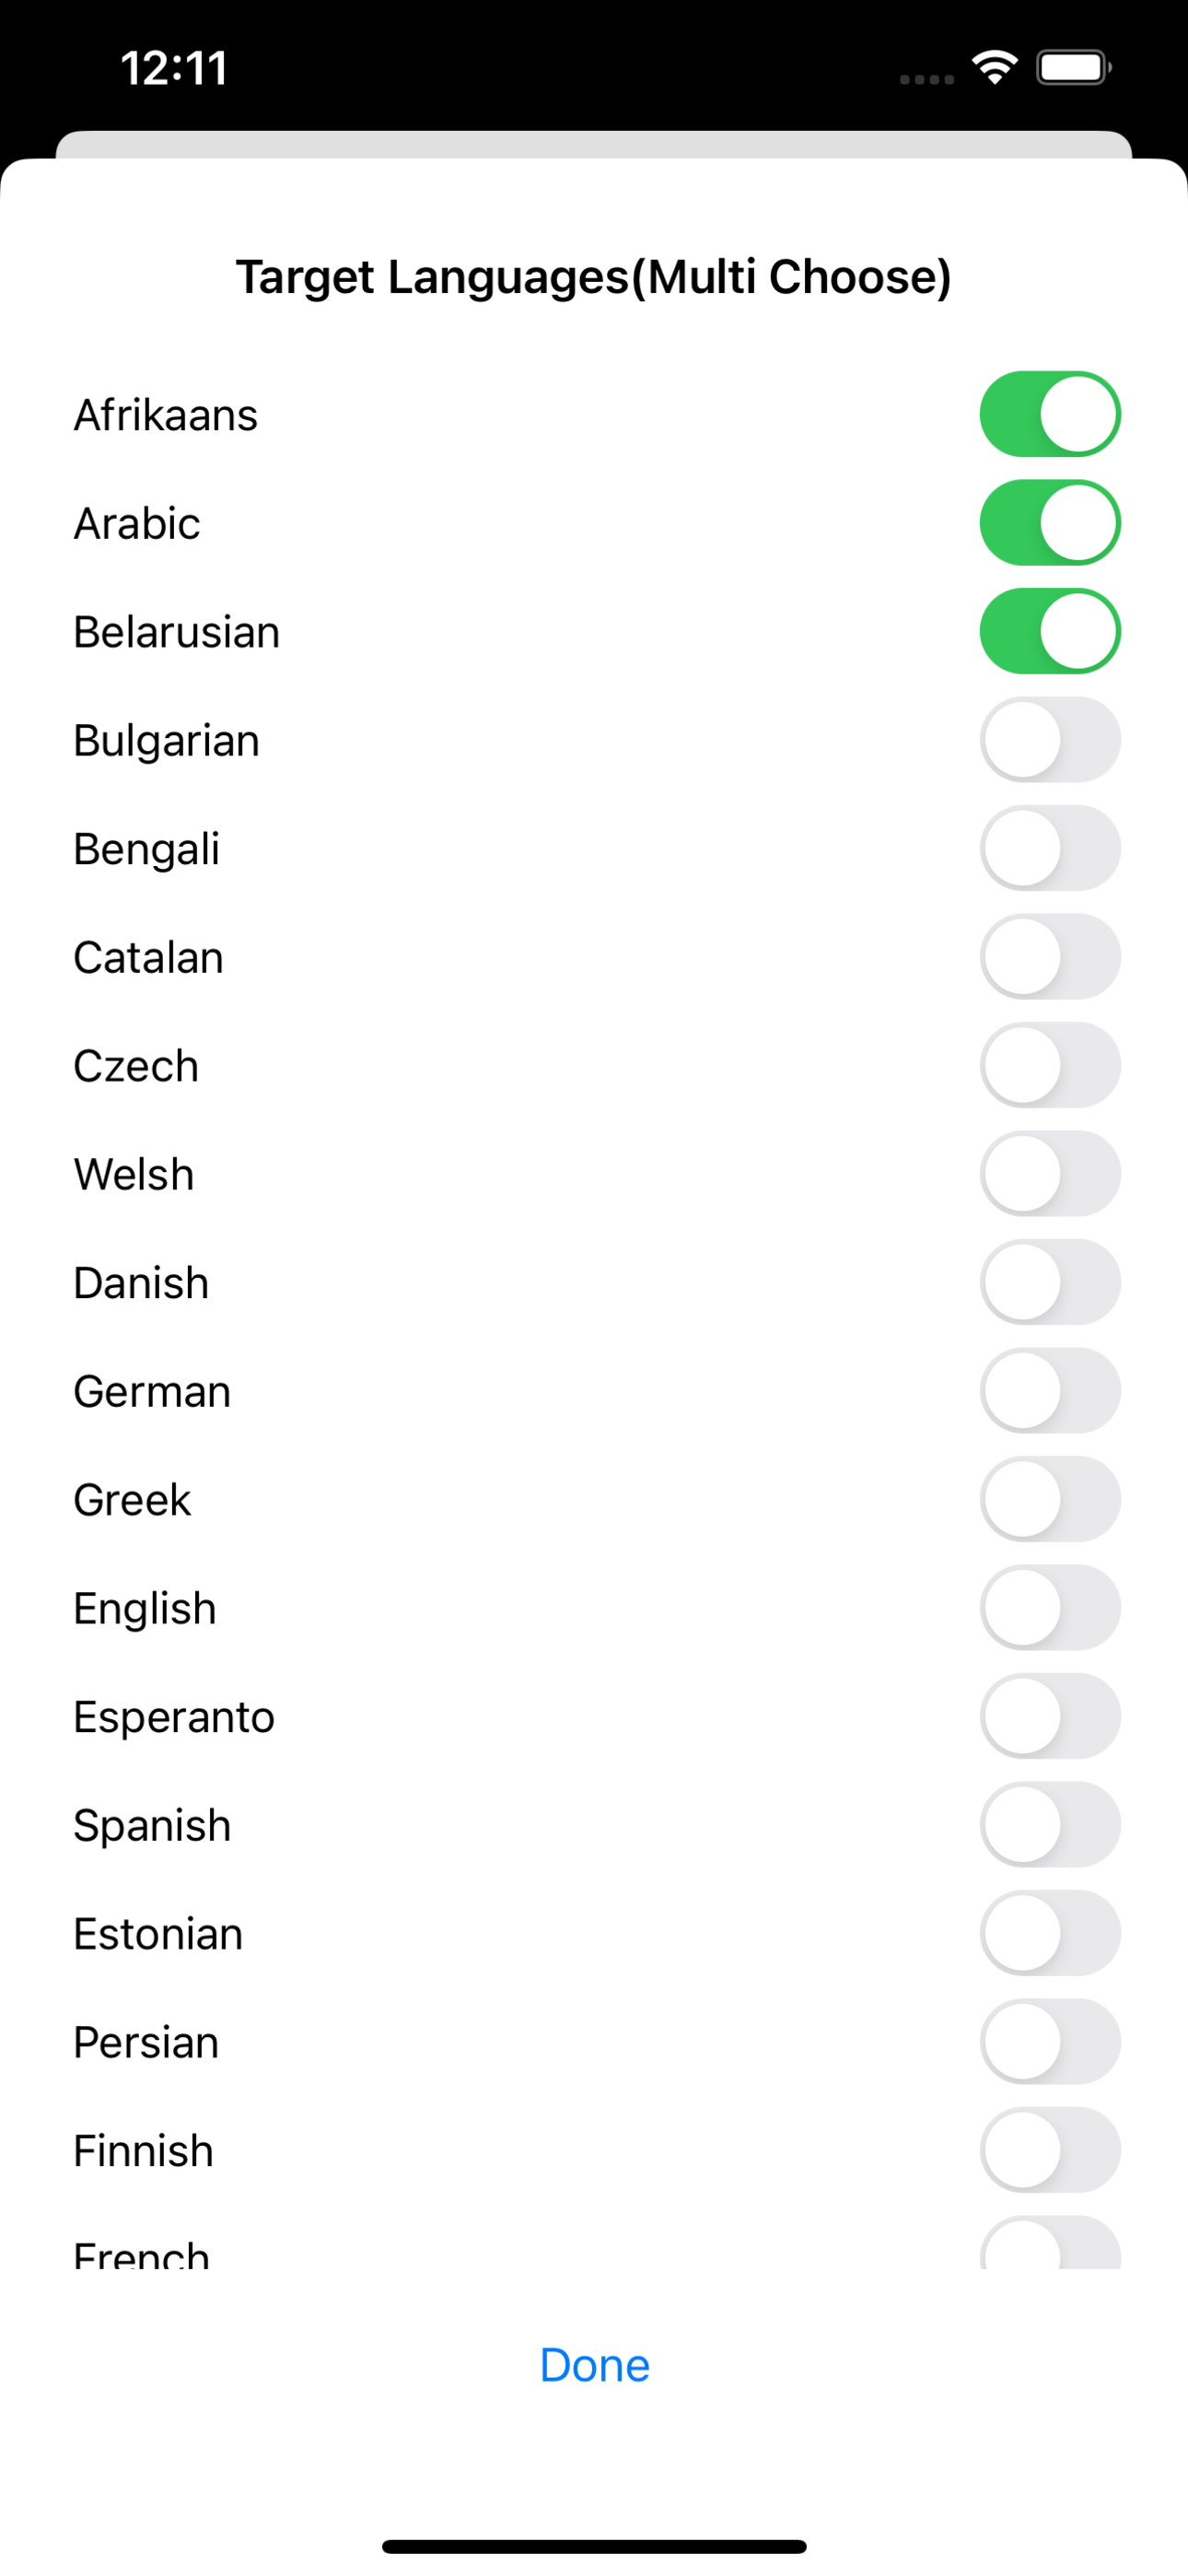Tap the Done button

click(594, 2365)
